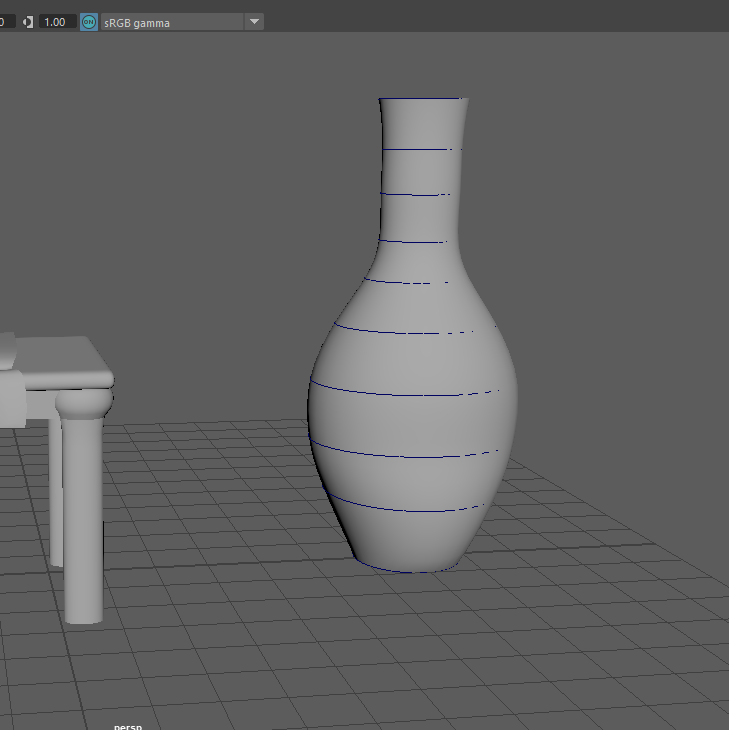Click the blue isoparm line just below vase rim
This screenshot has width=729, height=730.
[x=415, y=149]
